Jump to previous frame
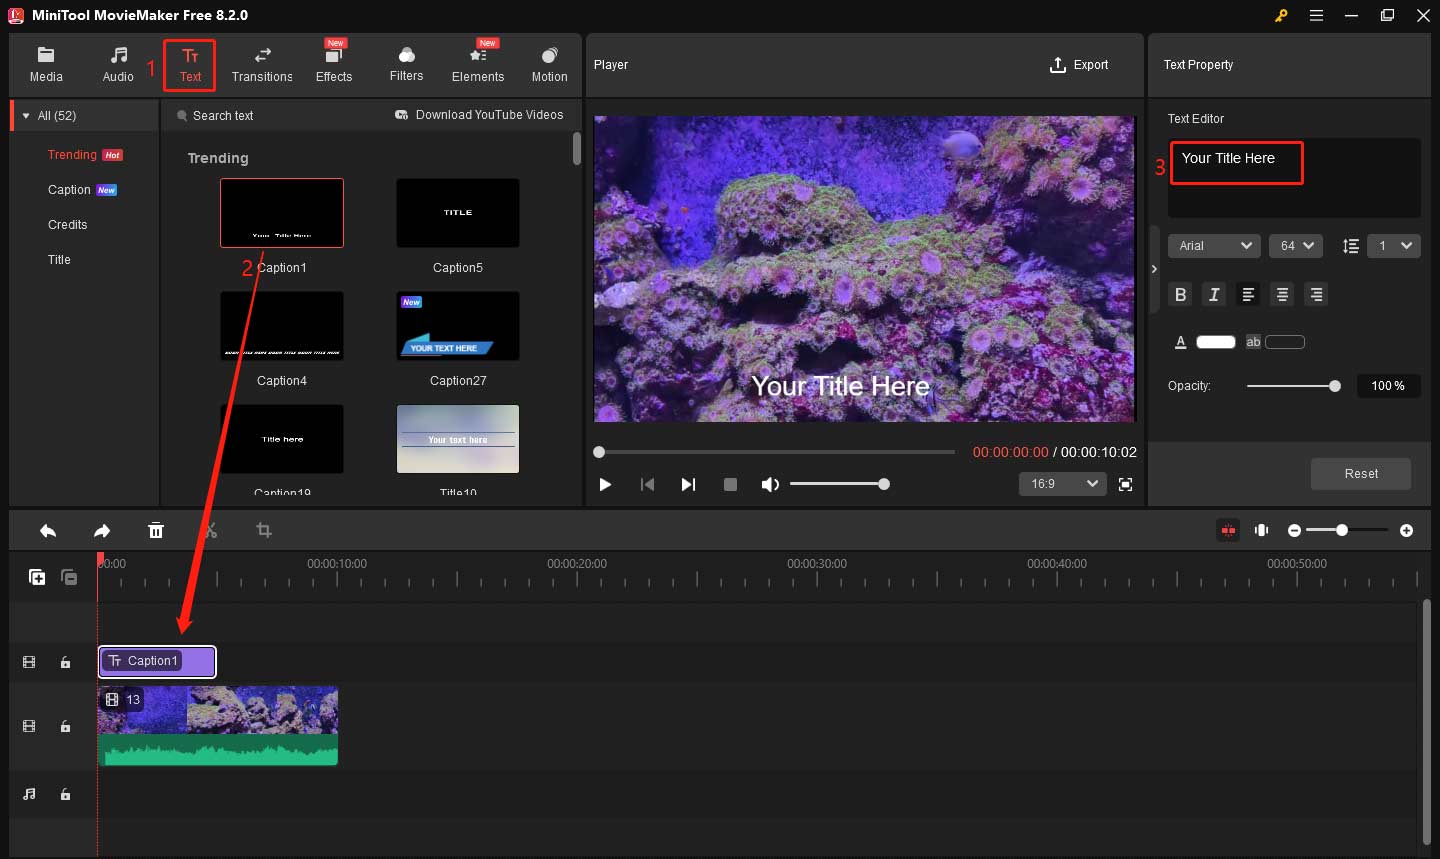This screenshot has width=1440, height=859. (647, 484)
